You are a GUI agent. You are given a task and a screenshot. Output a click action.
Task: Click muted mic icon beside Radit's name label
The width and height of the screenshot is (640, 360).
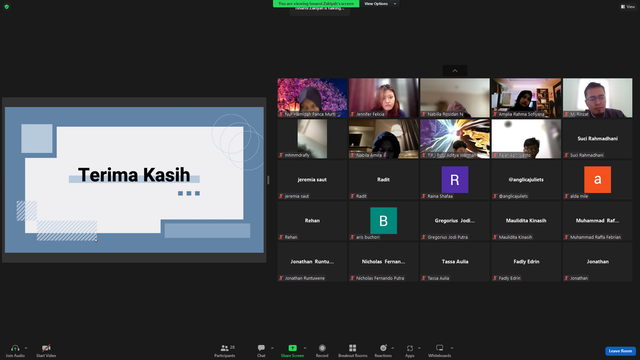pos(352,196)
